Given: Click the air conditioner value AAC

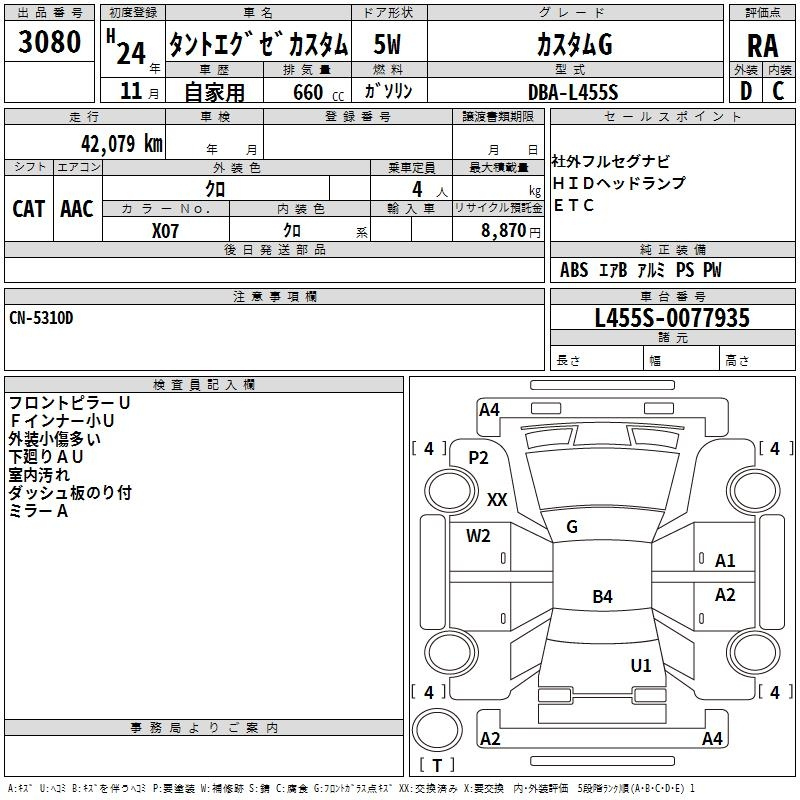Looking at the screenshot, I should [77, 209].
